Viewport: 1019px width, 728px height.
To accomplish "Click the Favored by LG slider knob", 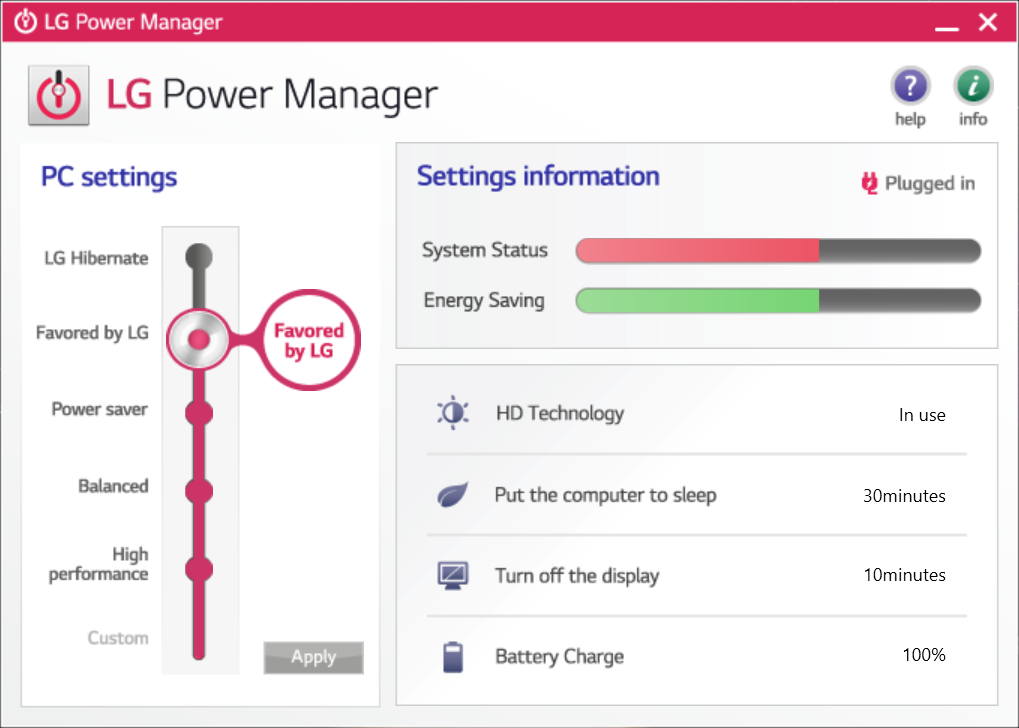I will coord(198,339).
